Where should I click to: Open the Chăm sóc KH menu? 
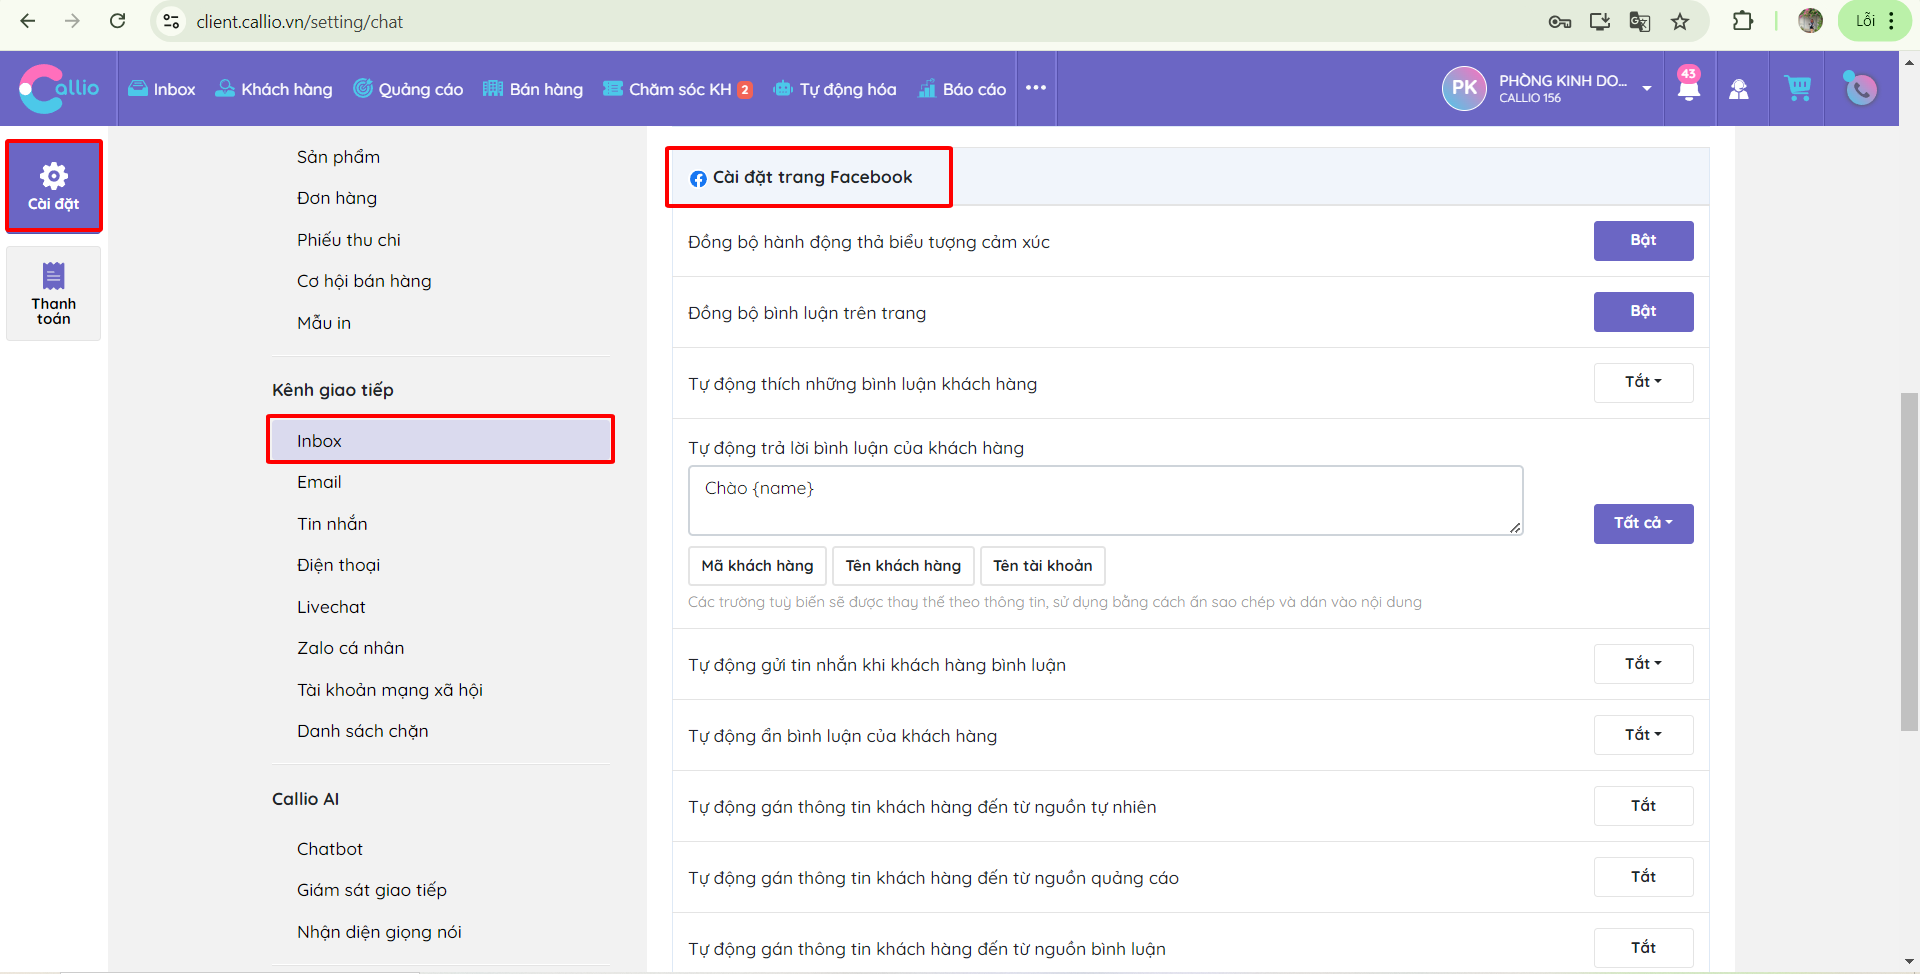(x=677, y=89)
